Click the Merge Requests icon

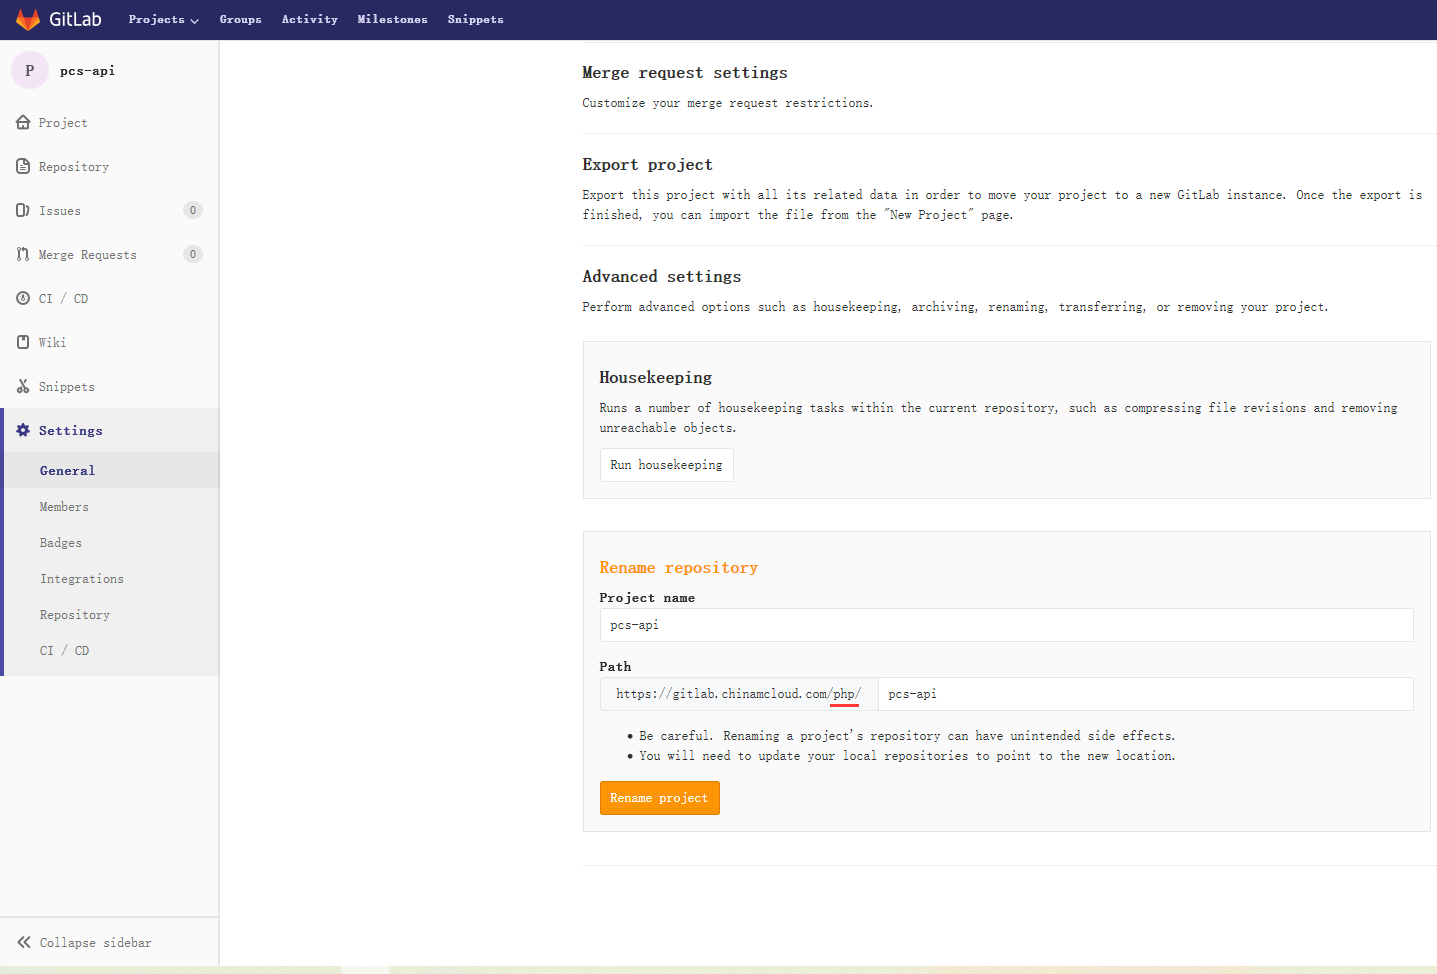pos(23,254)
